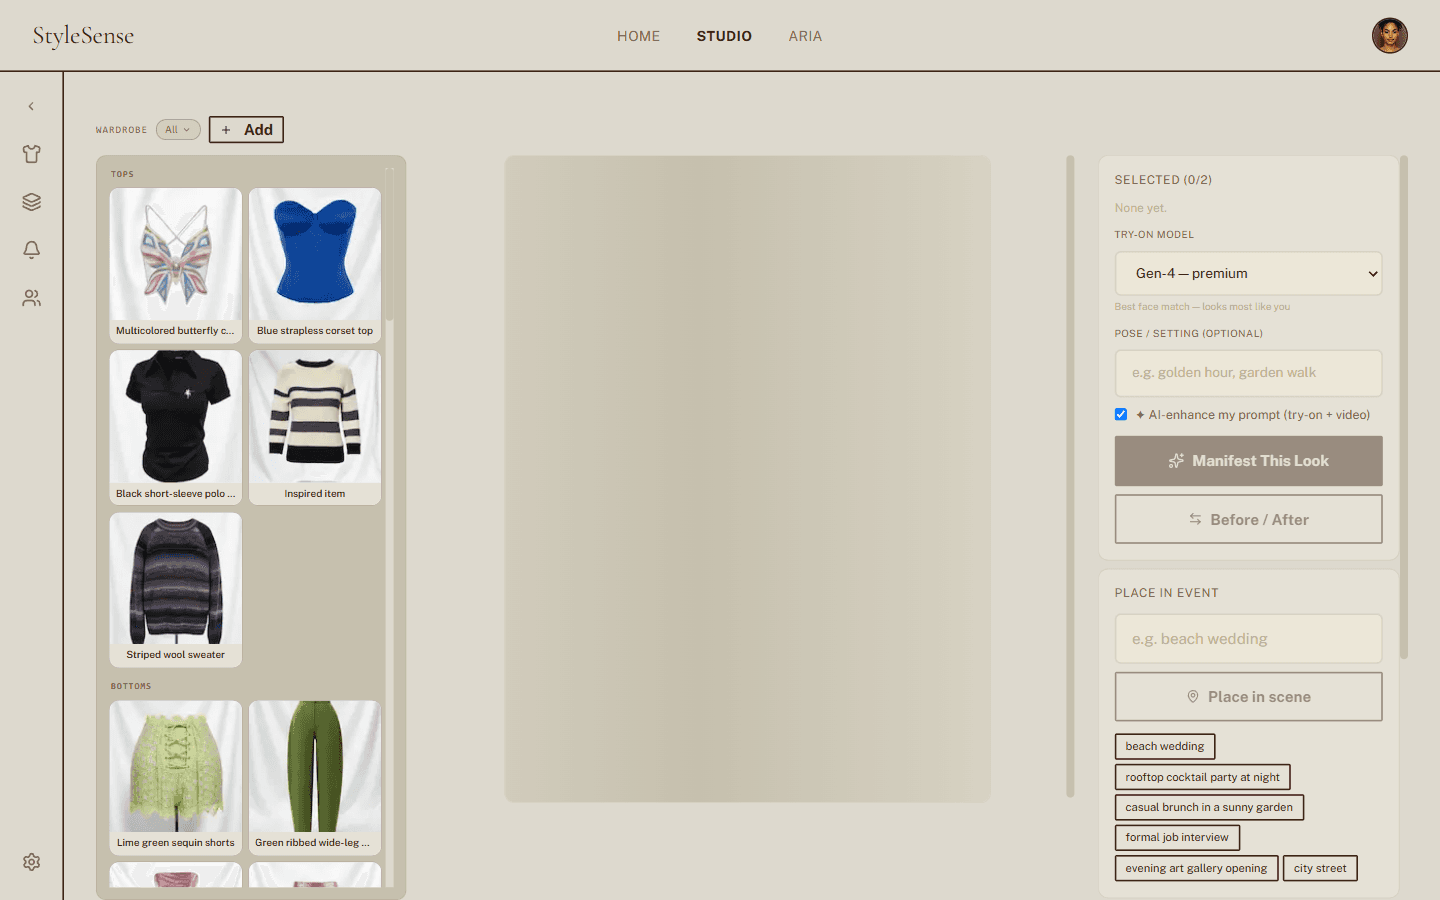
Task: Click the StyleSense logo
Action: (83, 36)
